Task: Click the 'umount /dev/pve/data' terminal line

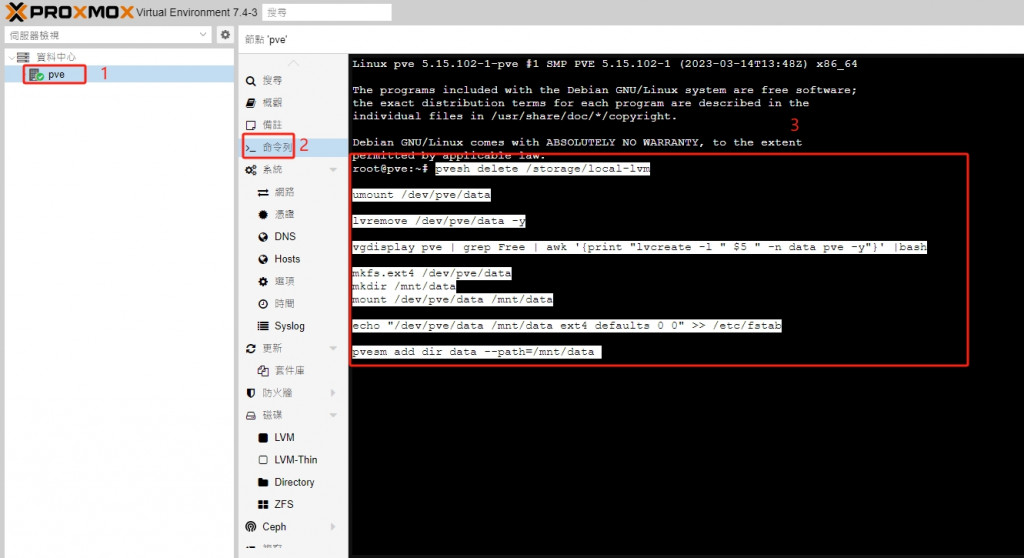Action: 421,195
